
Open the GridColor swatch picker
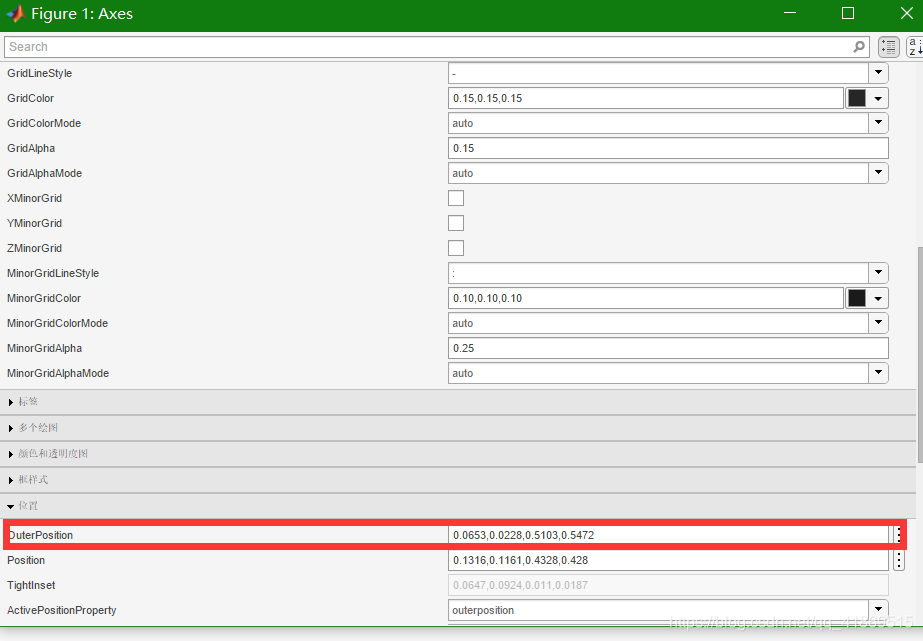tap(867, 98)
